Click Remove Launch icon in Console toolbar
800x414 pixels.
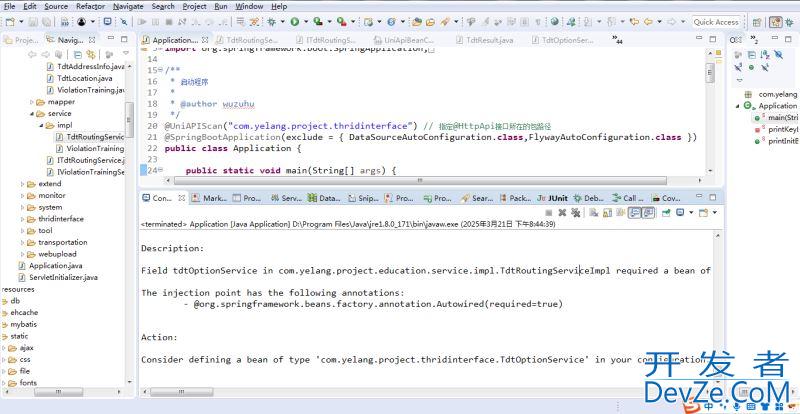562,212
